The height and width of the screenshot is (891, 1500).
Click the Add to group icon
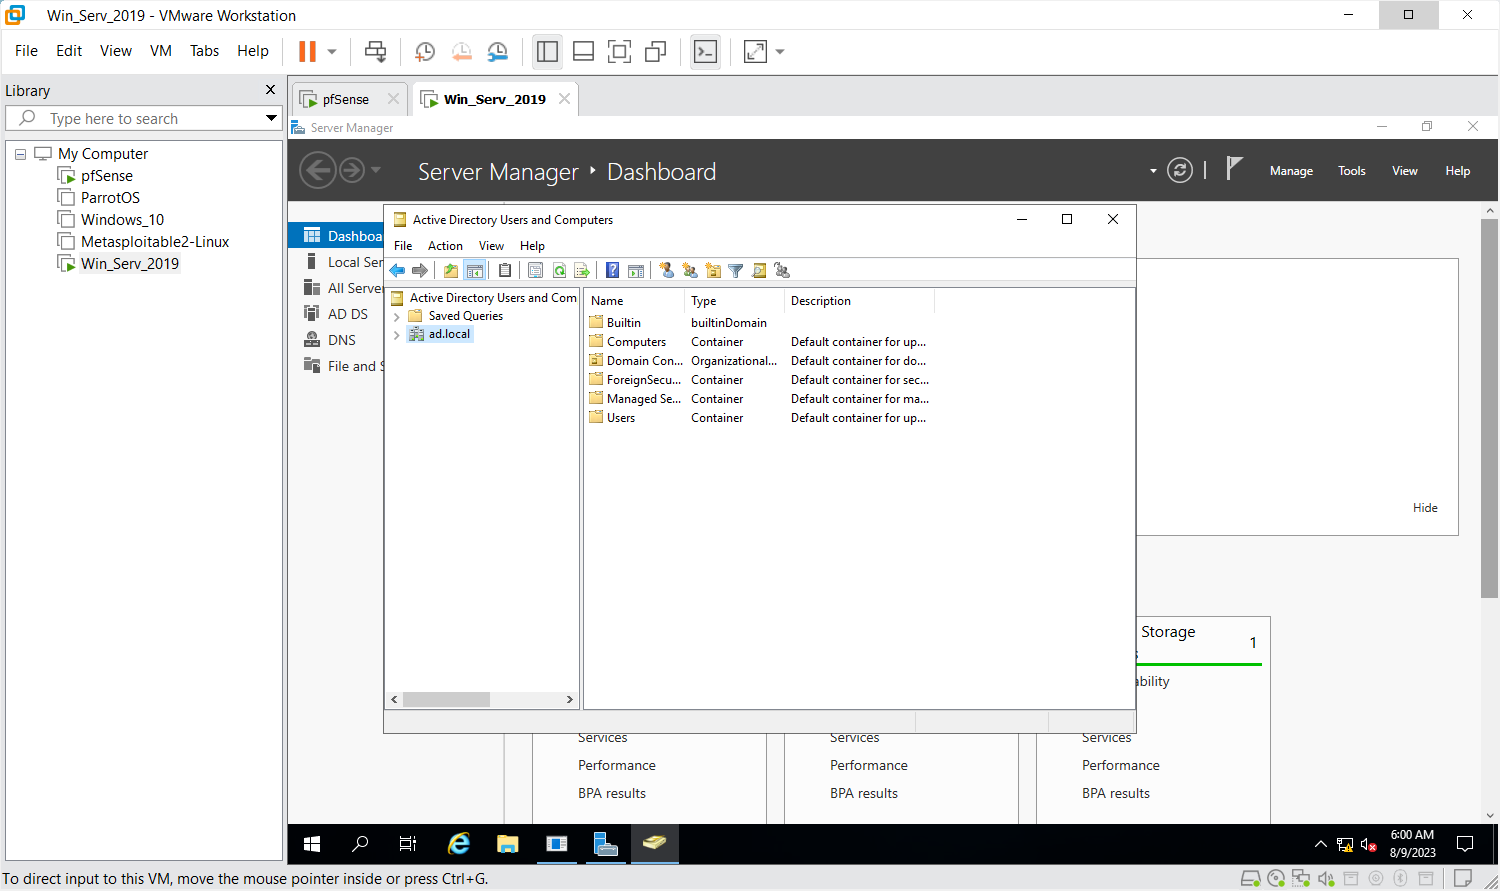[782, 270]
